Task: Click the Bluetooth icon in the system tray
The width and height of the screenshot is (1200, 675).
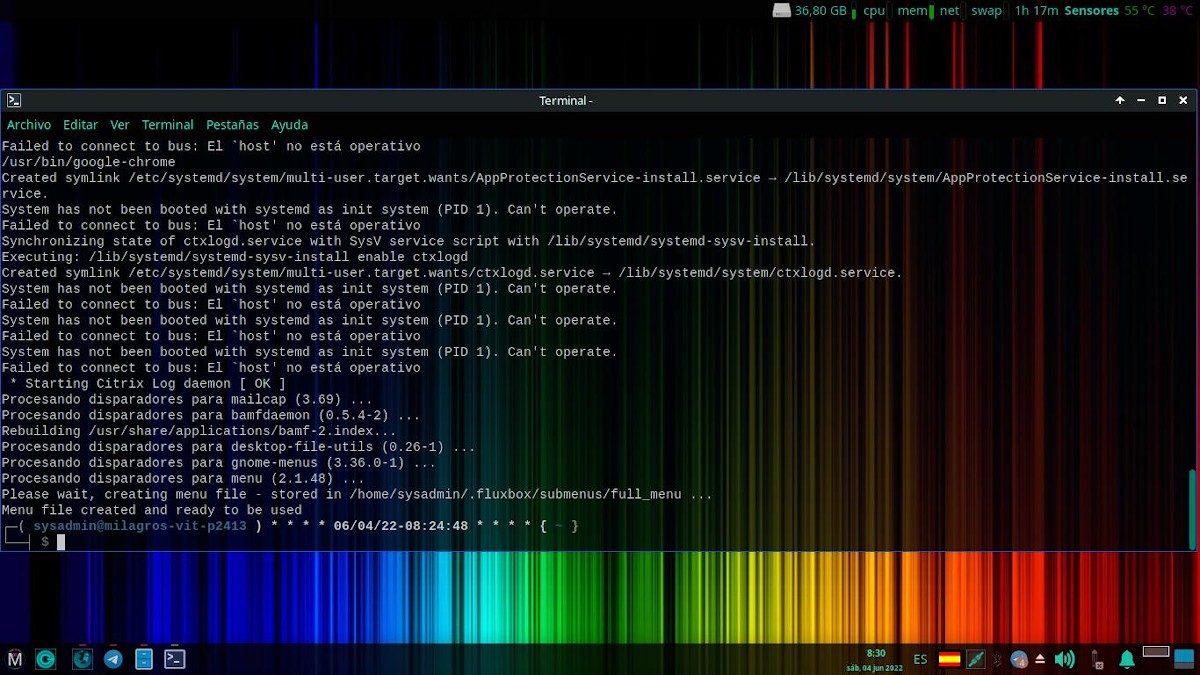Action: (996, 659)
